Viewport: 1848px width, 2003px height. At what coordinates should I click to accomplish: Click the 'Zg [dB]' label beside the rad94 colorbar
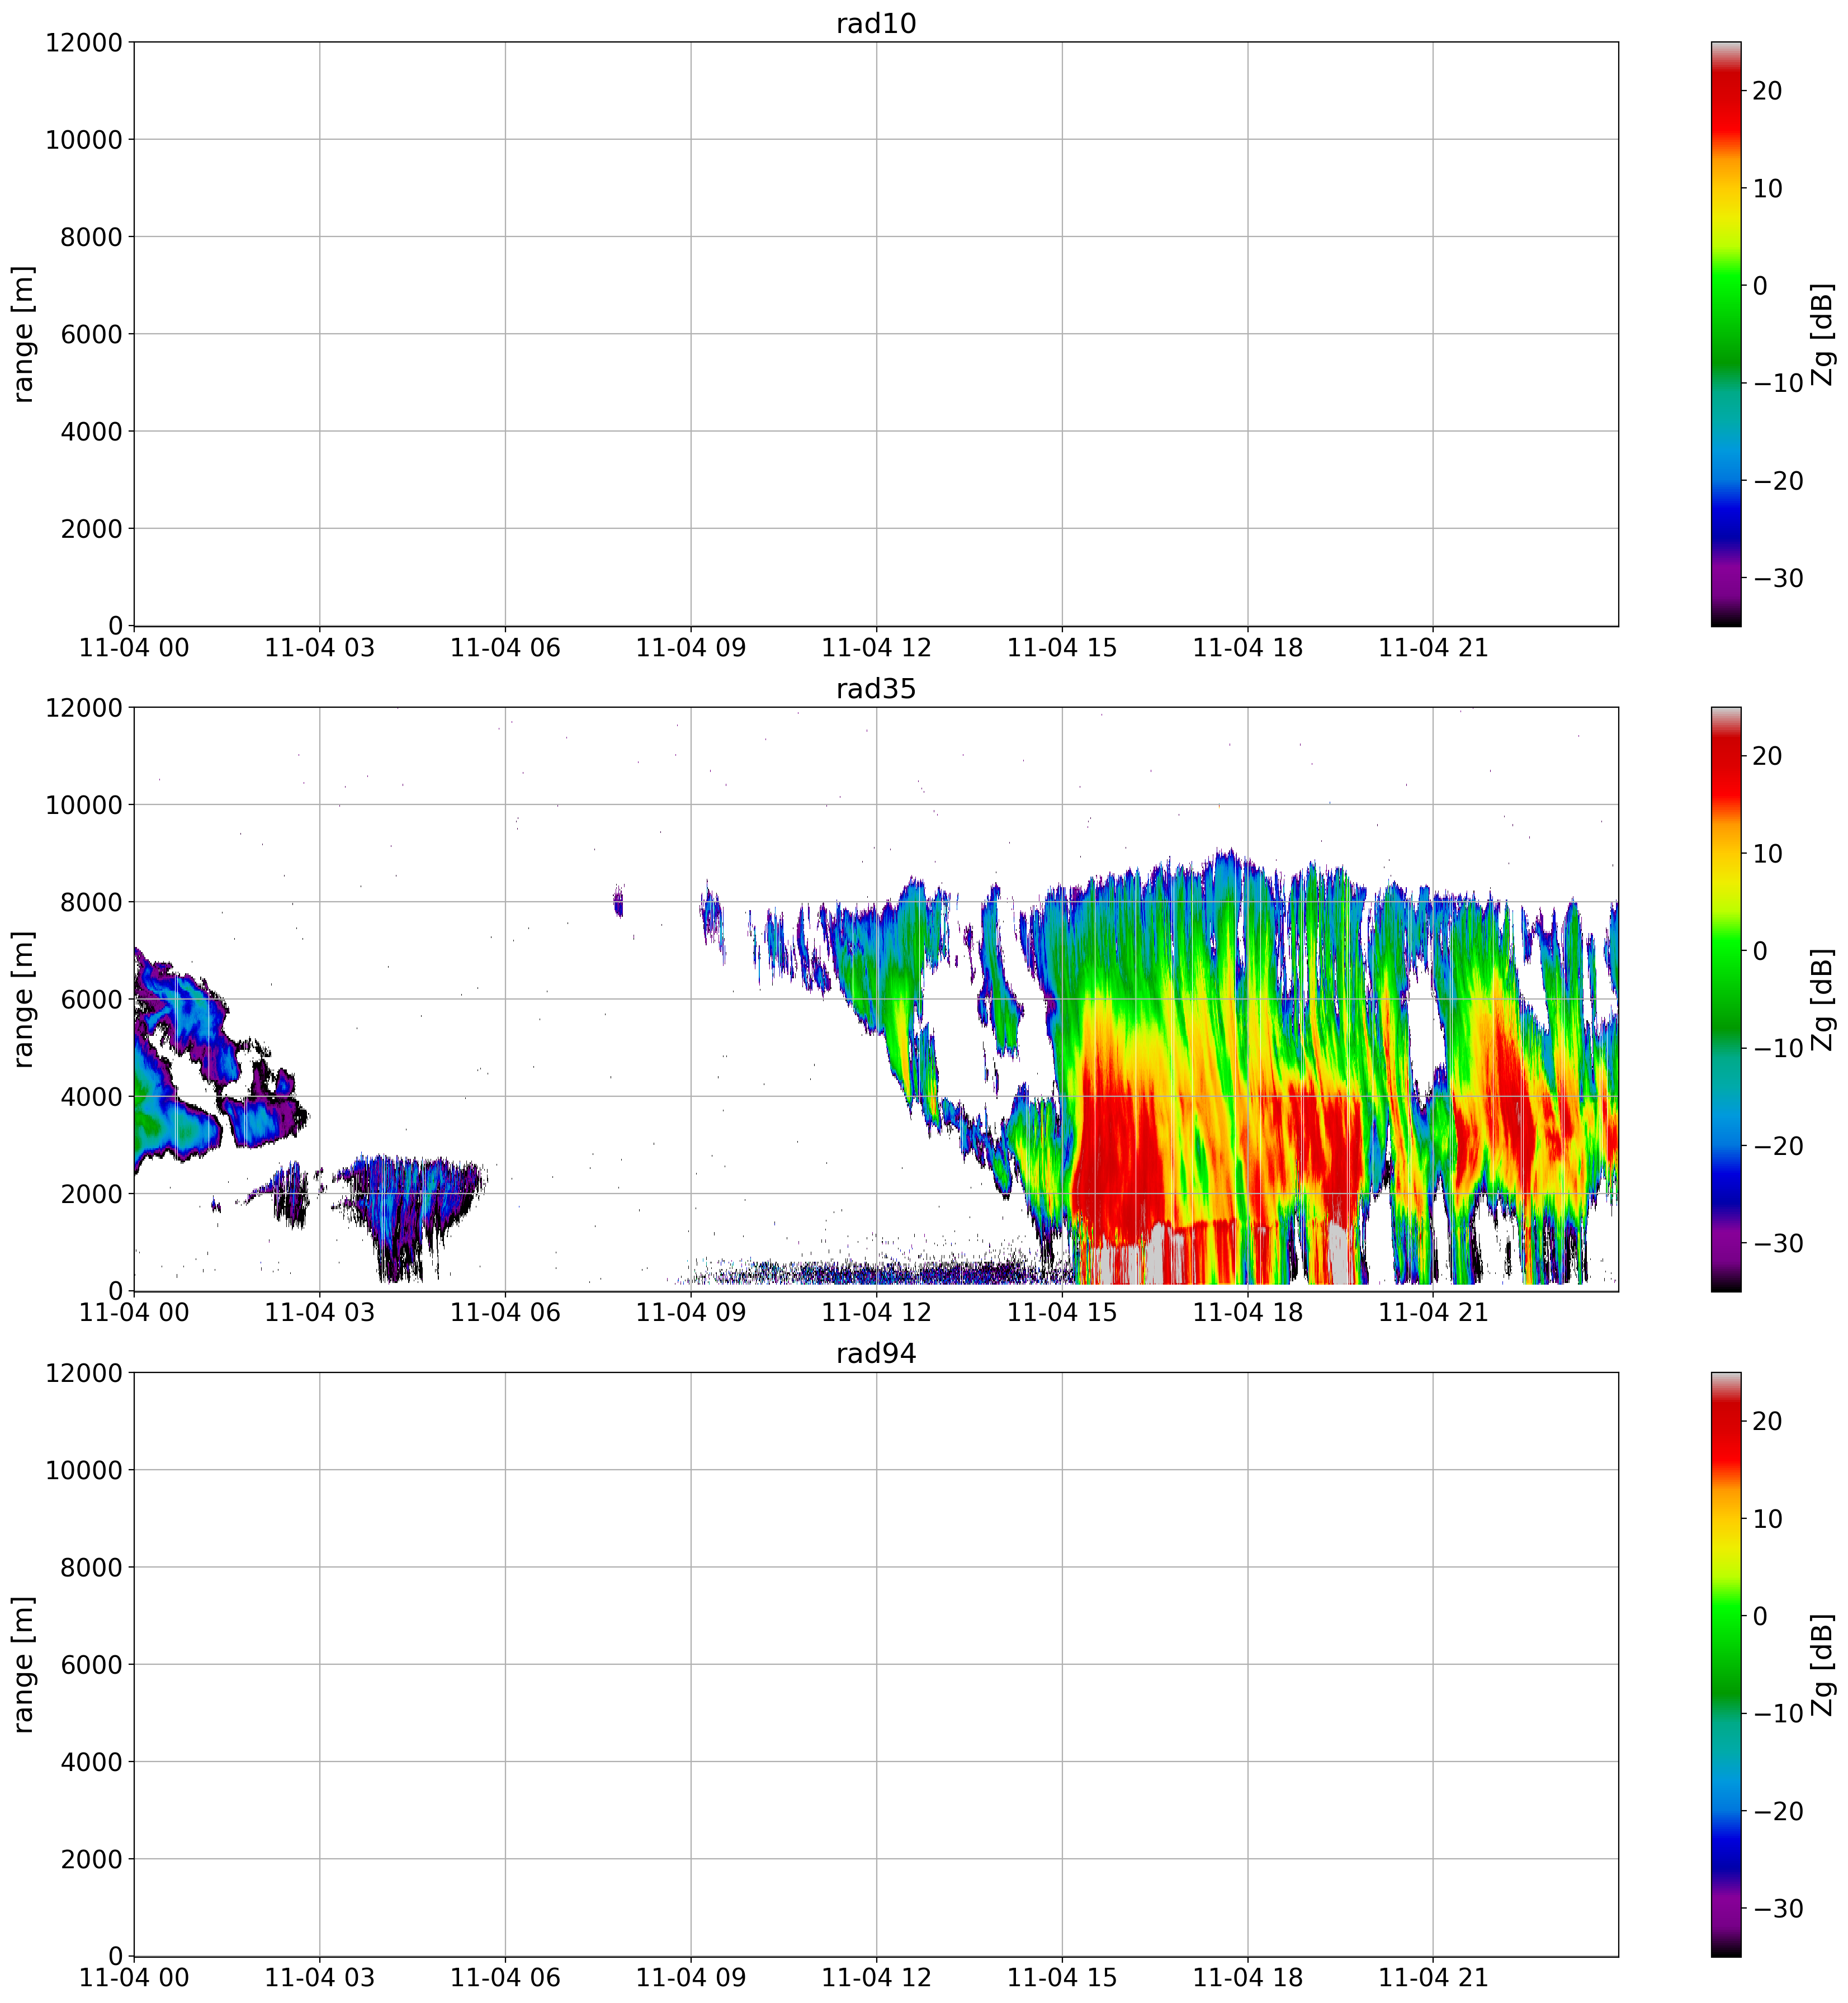tap(1822, 1664)
